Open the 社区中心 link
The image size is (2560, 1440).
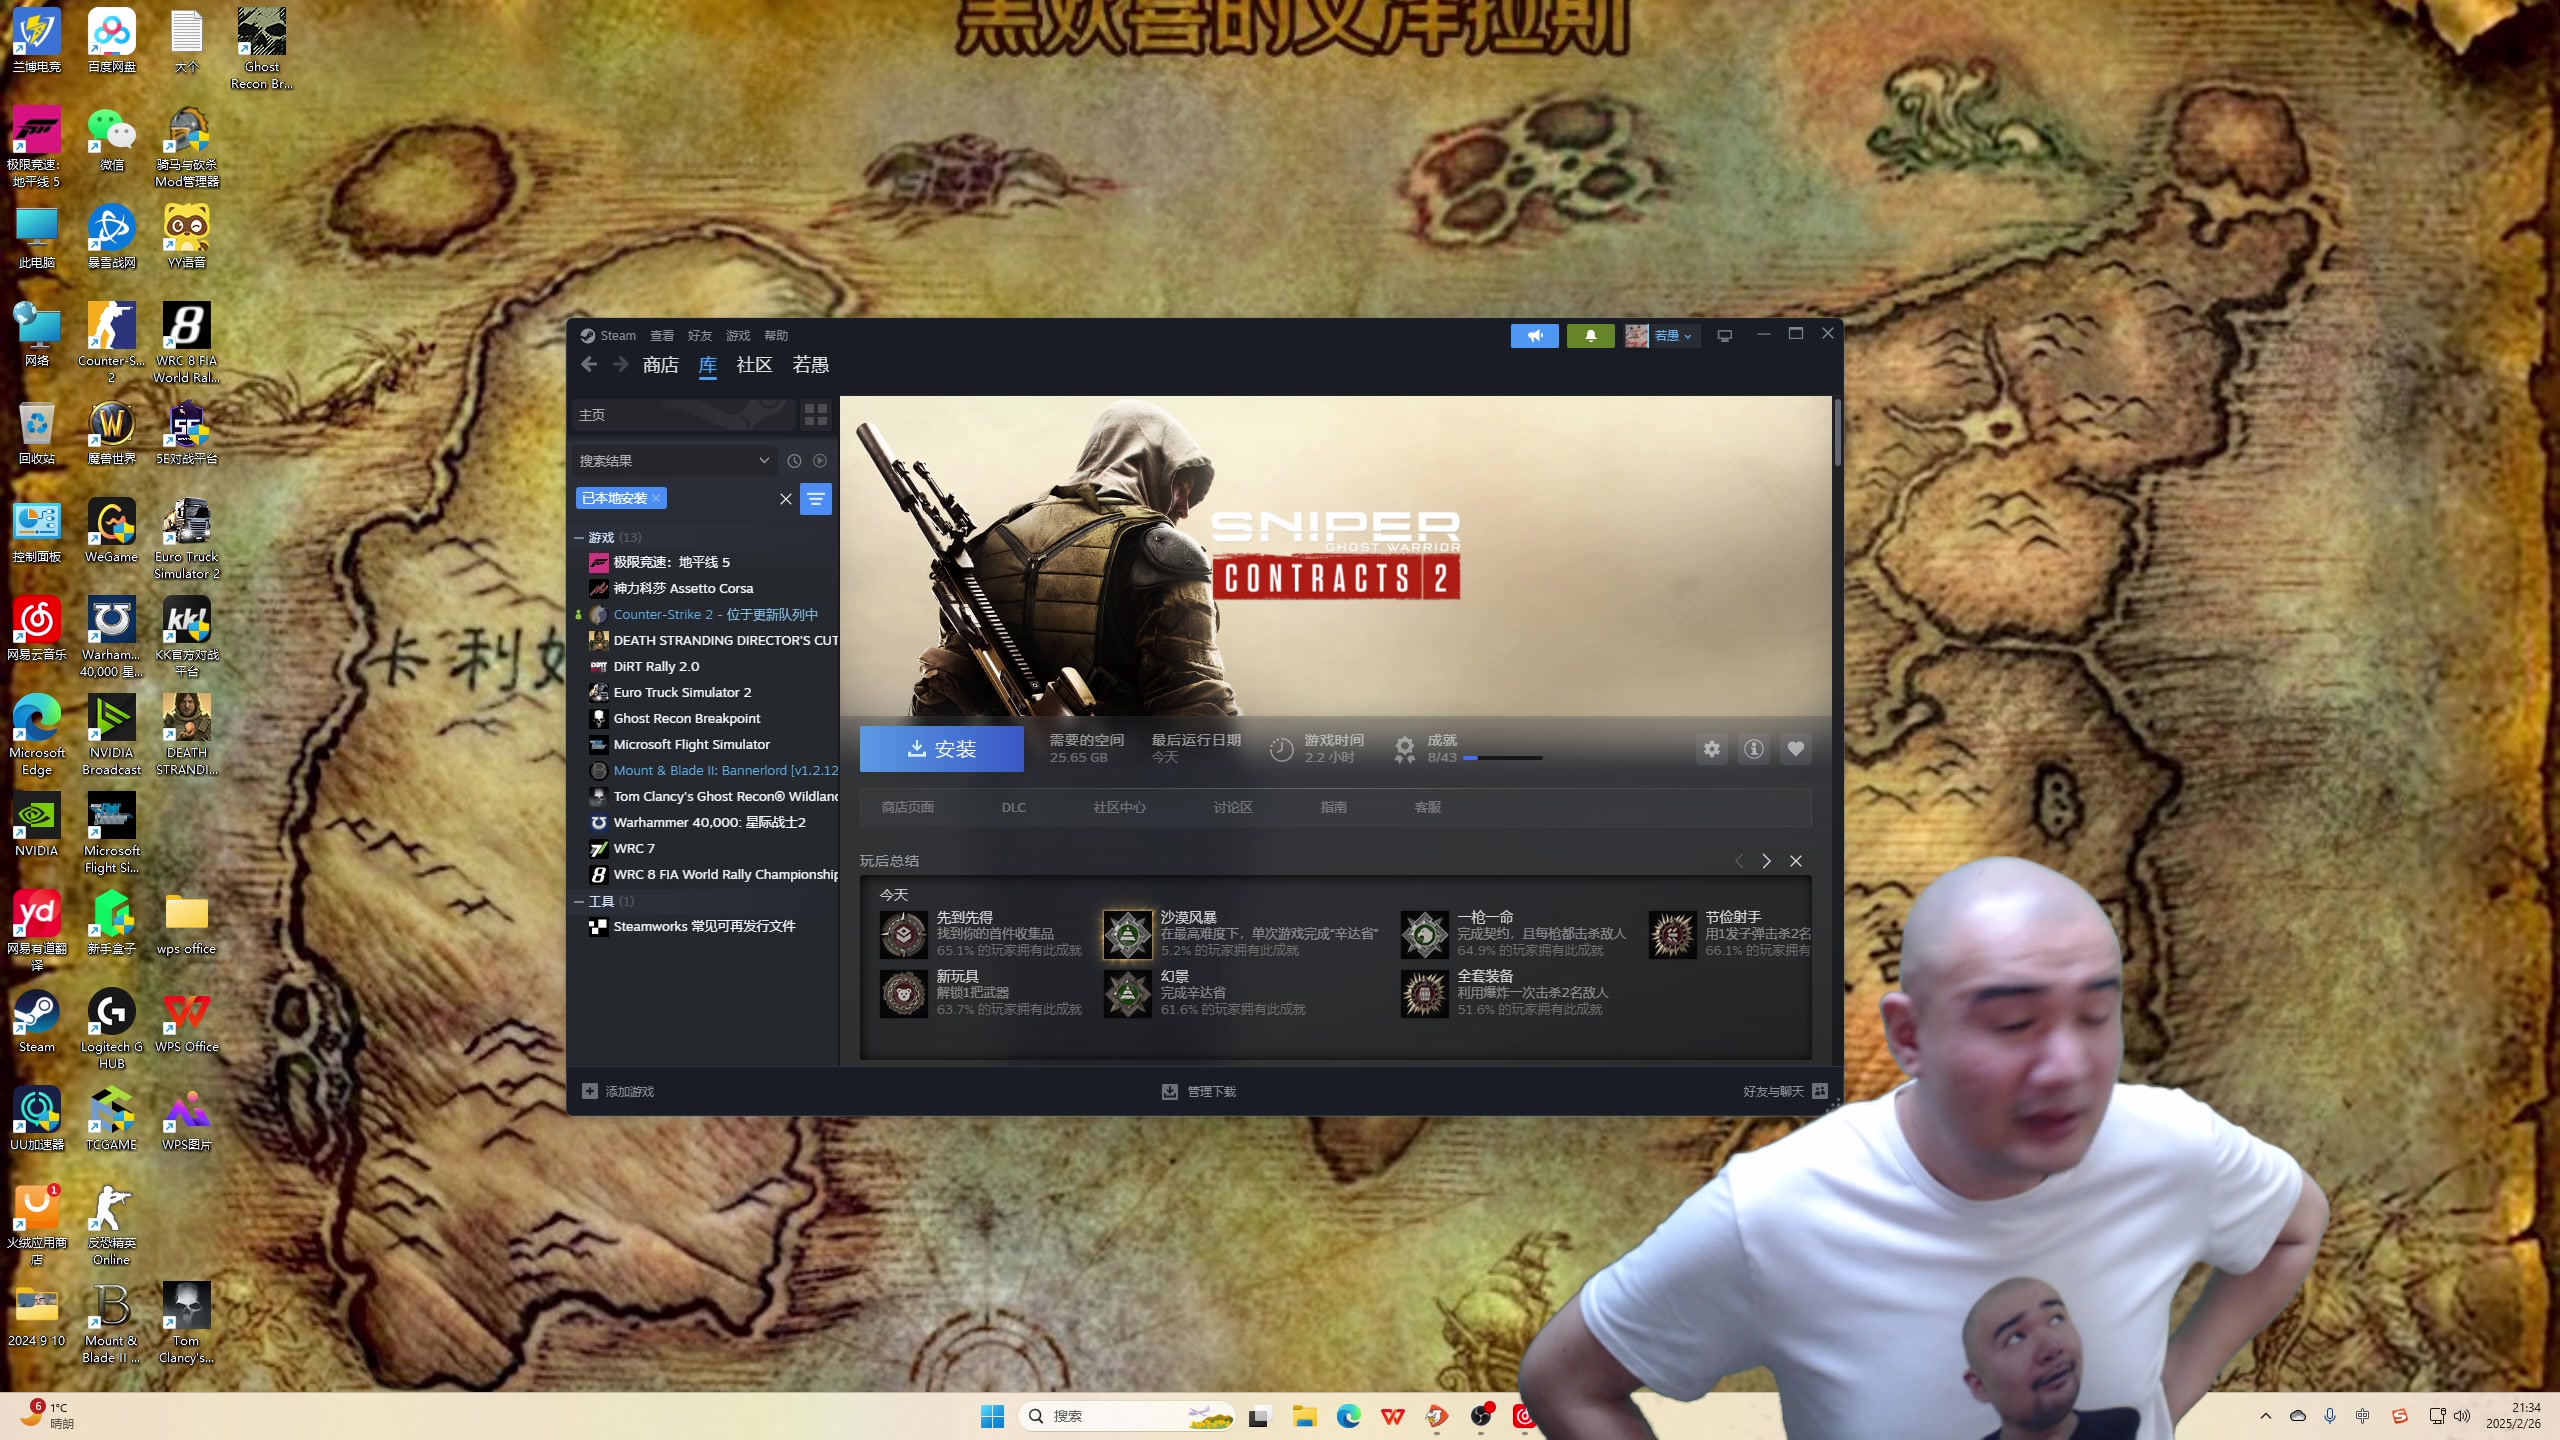click(x=1119, y=808)
